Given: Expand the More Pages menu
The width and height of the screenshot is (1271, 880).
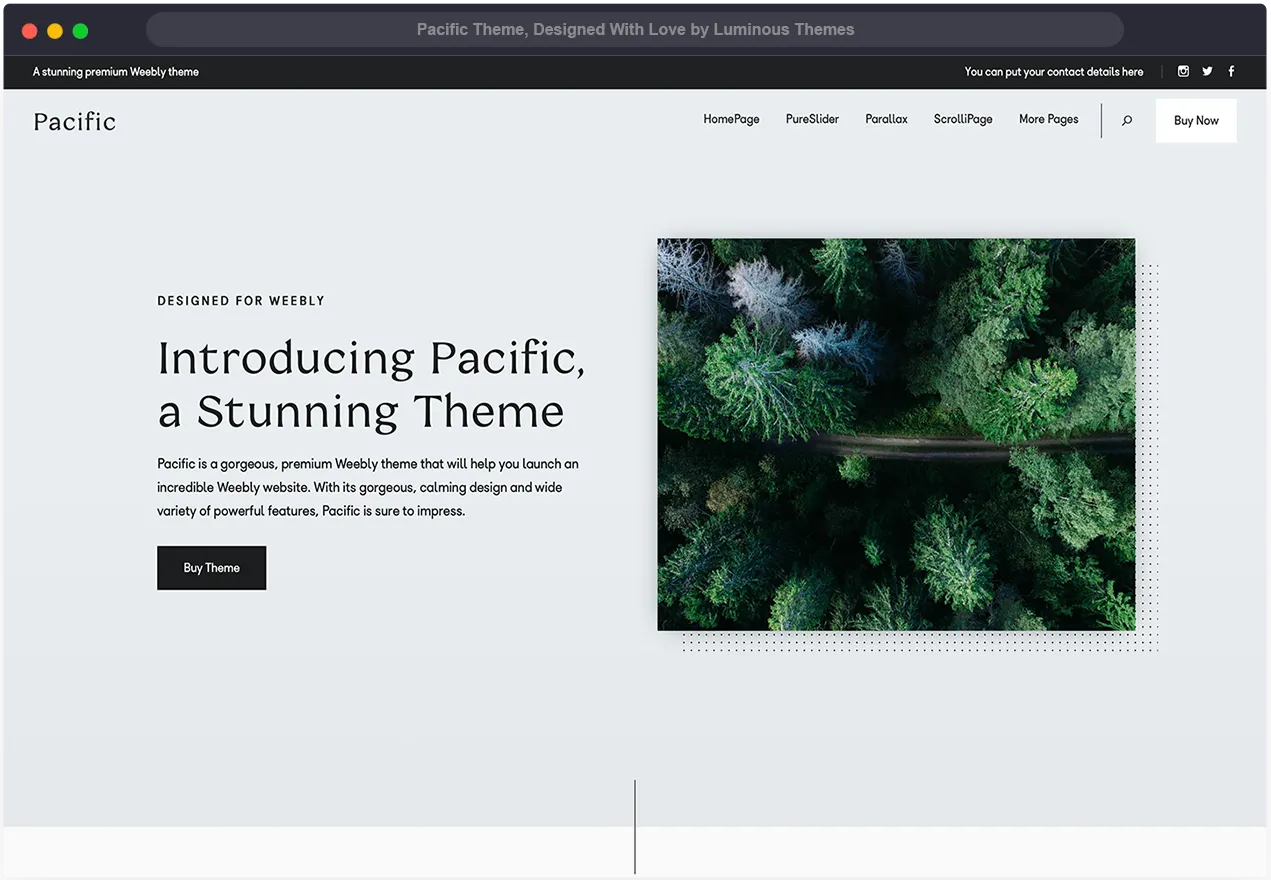Looking at the screenshot, I should pyautogui.click(x=1048, y=119).
